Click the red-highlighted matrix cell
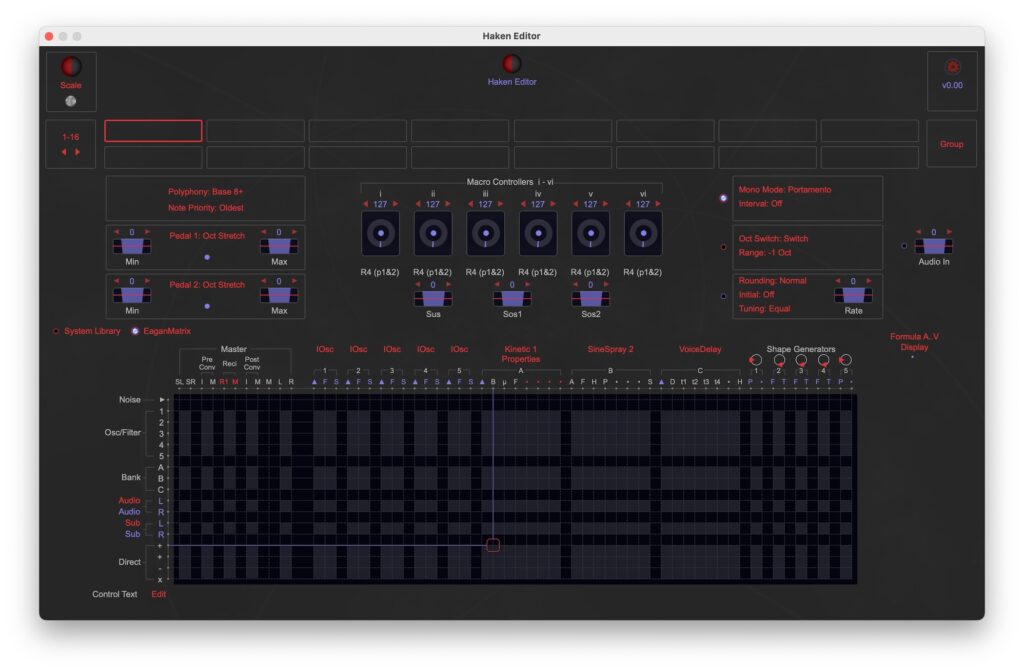1024x672 pixels. [x=493, y=545]
